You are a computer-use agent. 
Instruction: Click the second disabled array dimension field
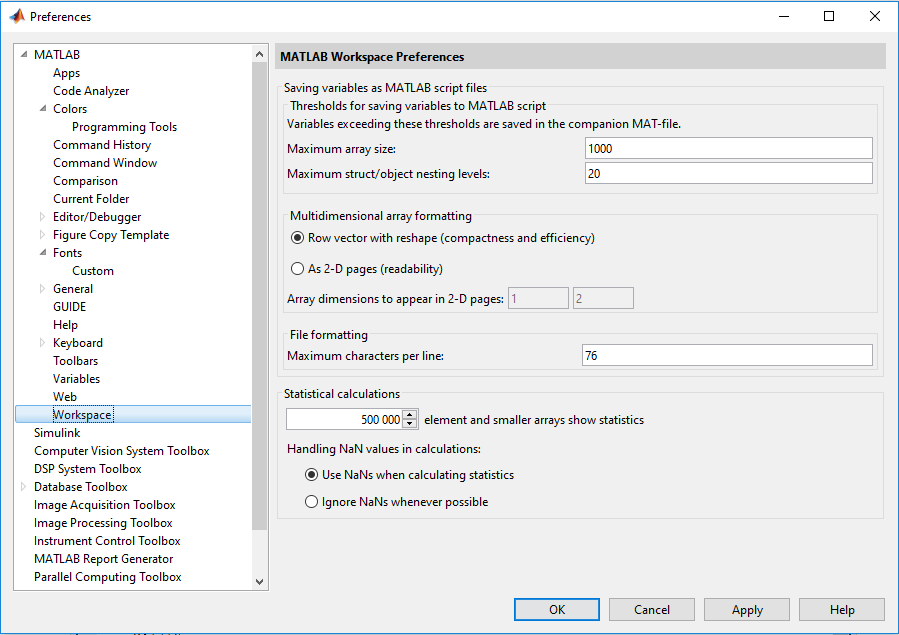[x=603, y=299]
